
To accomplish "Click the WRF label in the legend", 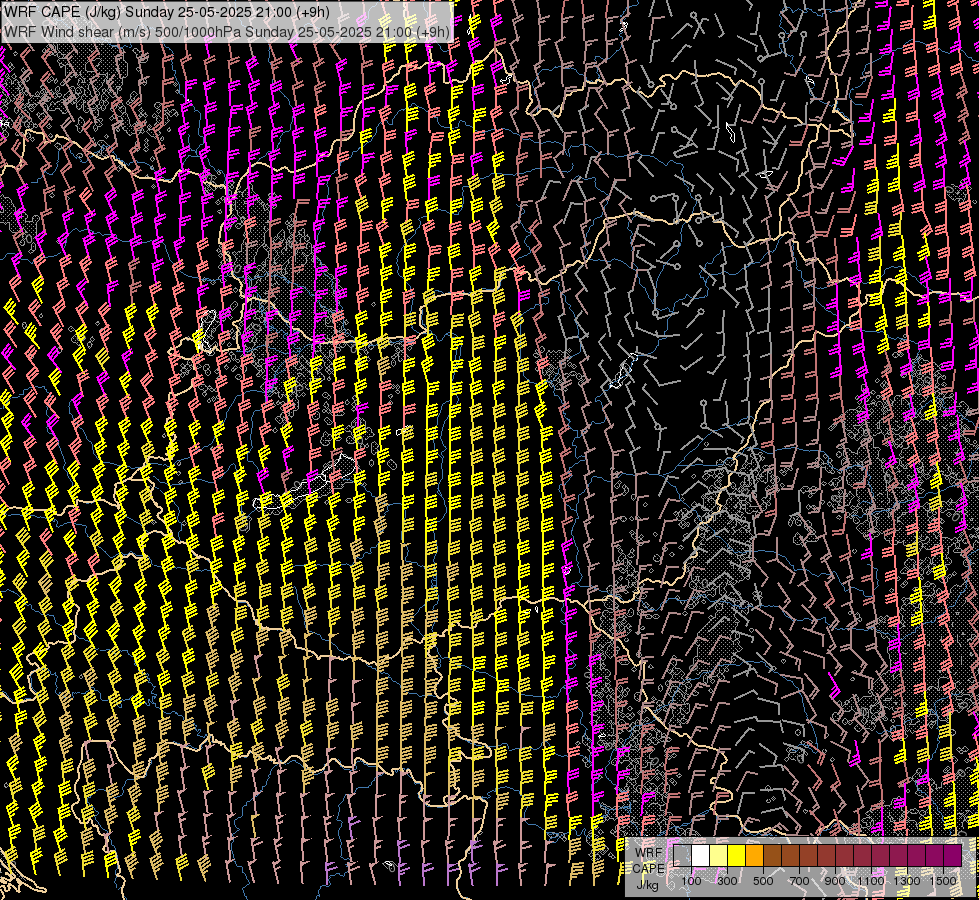I will click(649, 853).
